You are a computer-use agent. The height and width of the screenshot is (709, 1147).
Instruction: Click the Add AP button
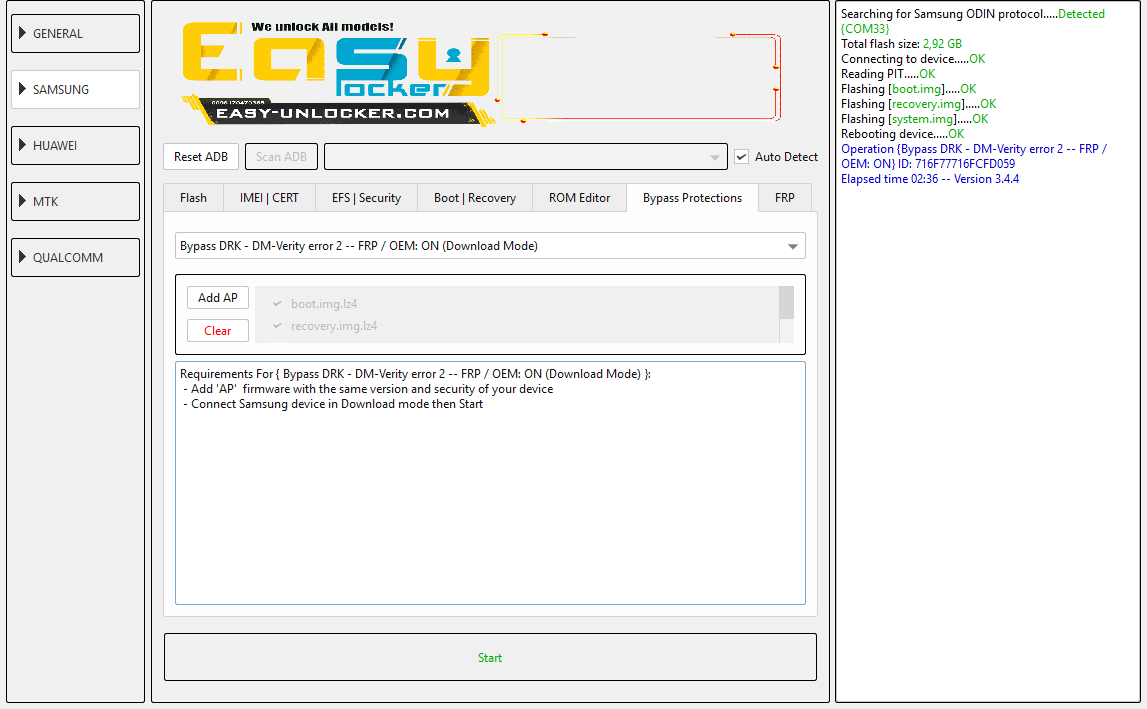[218, 298]
